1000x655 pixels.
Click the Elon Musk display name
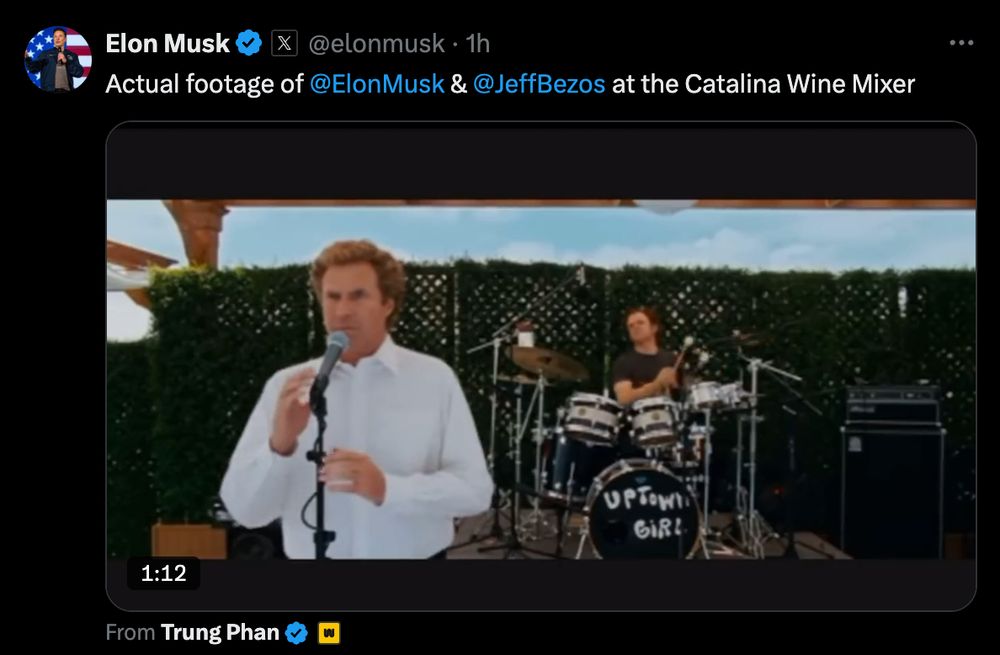click(x=168, y=43)
